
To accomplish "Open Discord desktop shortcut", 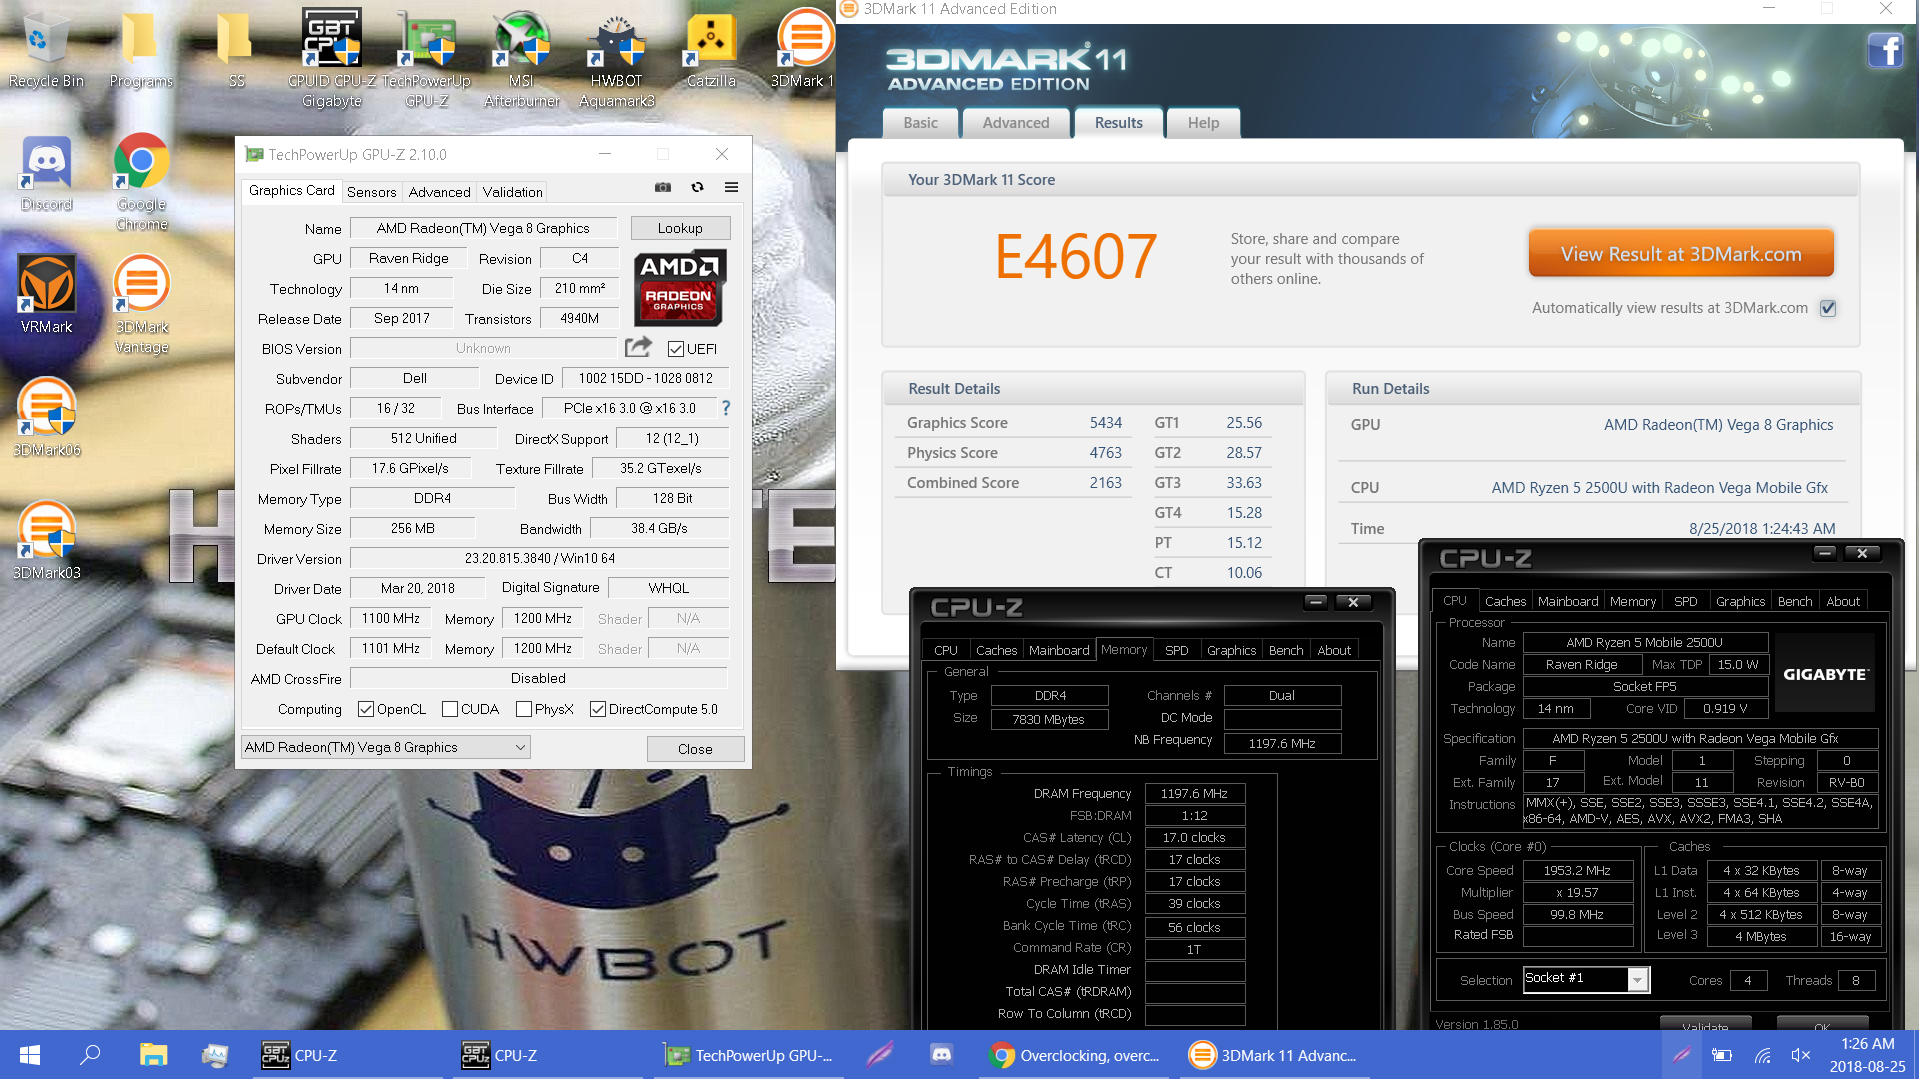I will 46,174.
